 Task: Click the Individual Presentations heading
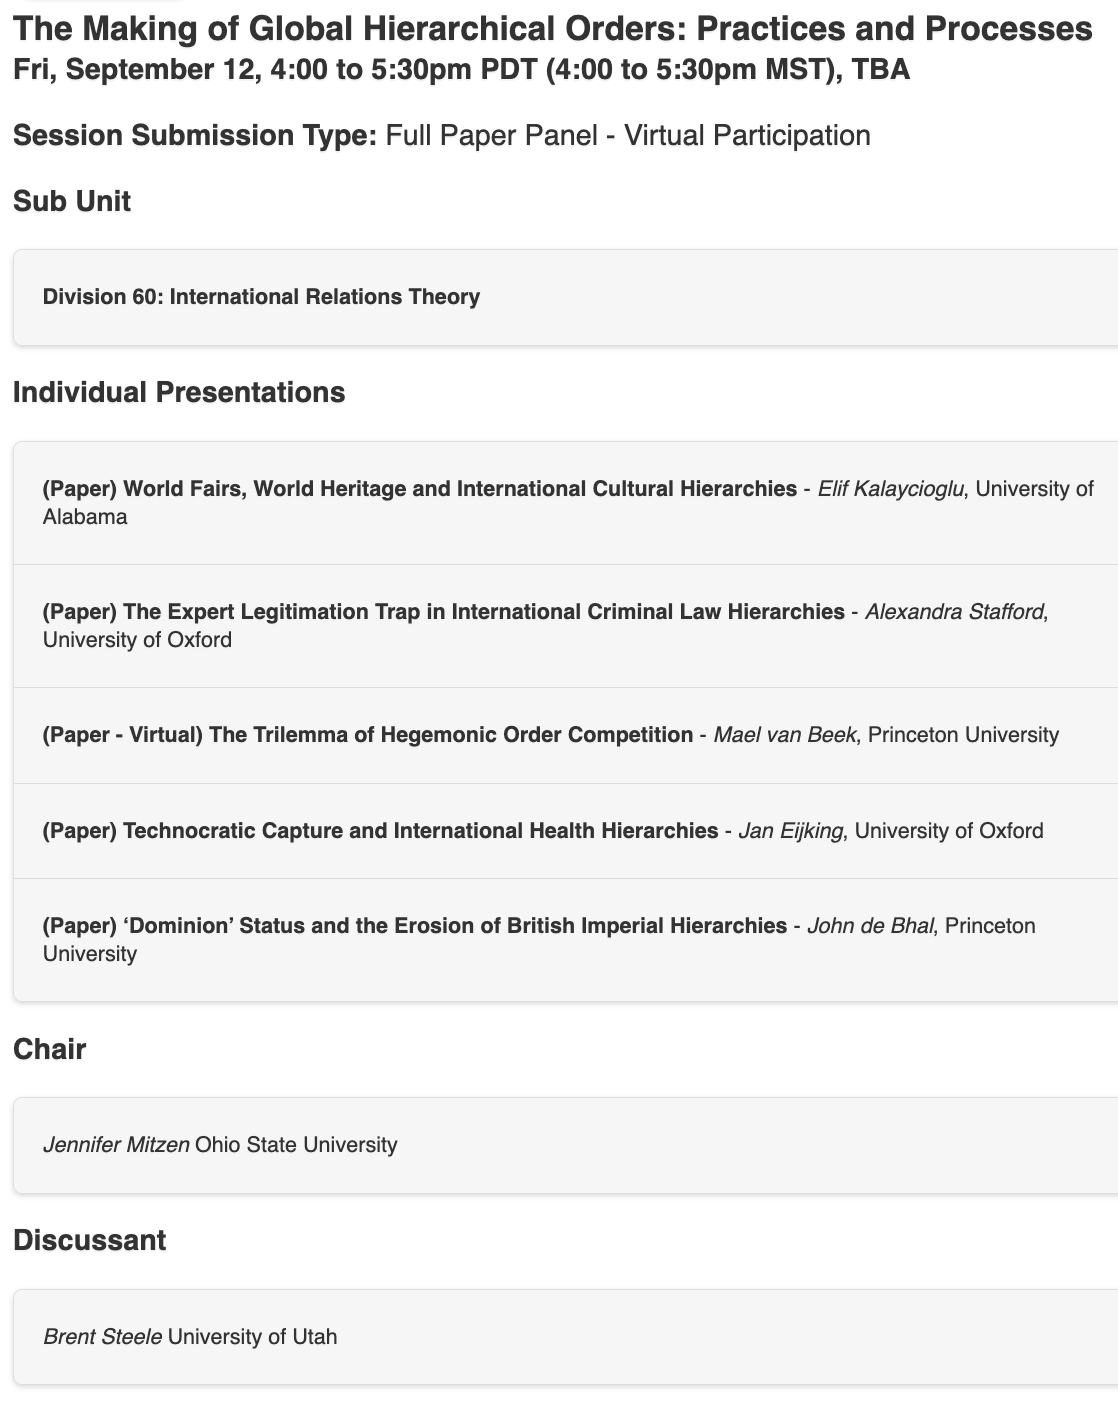click(179, 392)
